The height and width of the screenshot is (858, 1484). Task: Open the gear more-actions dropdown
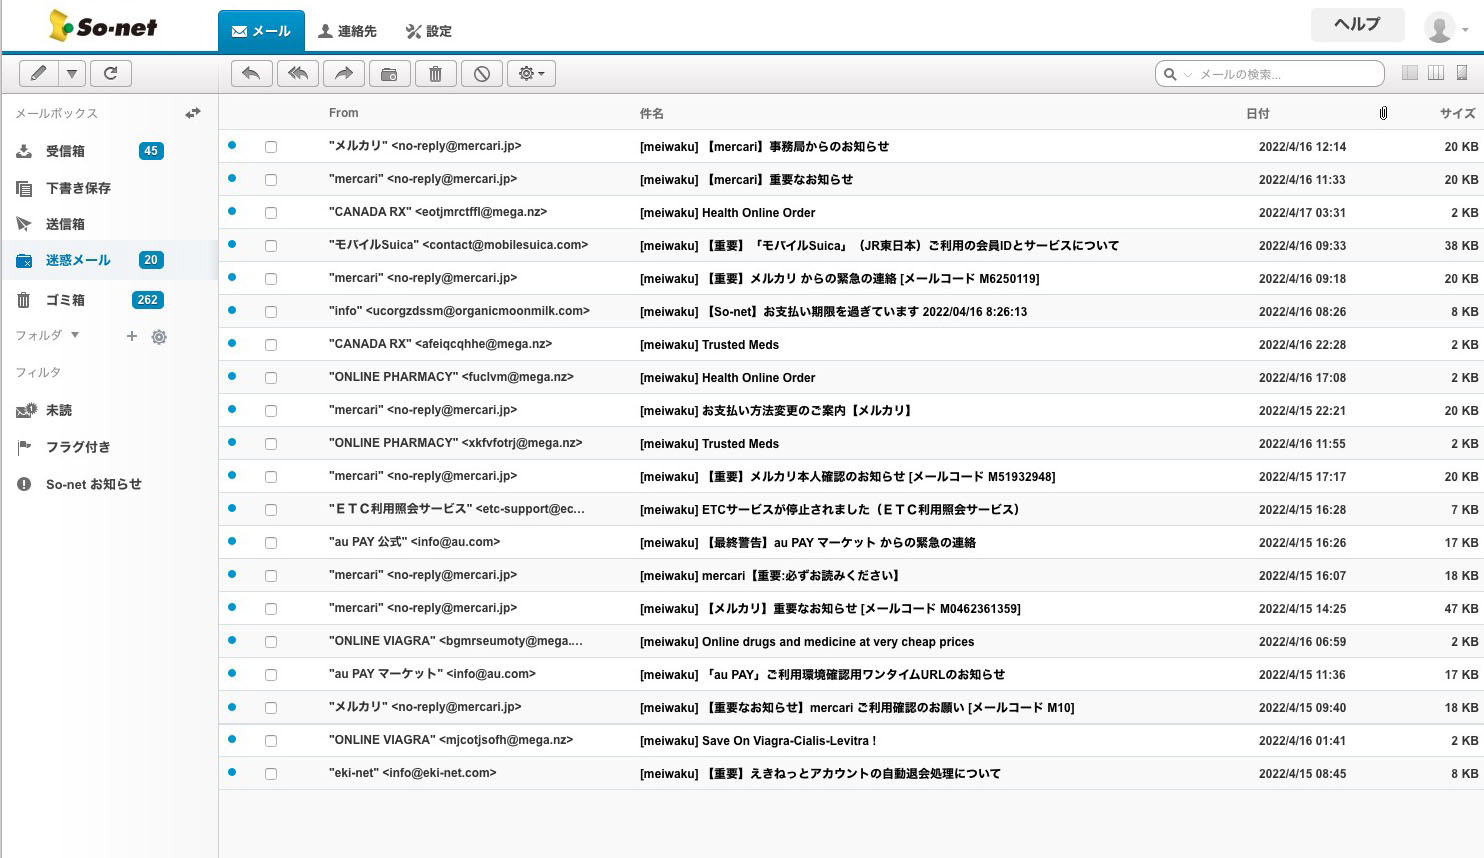(532, 73)
